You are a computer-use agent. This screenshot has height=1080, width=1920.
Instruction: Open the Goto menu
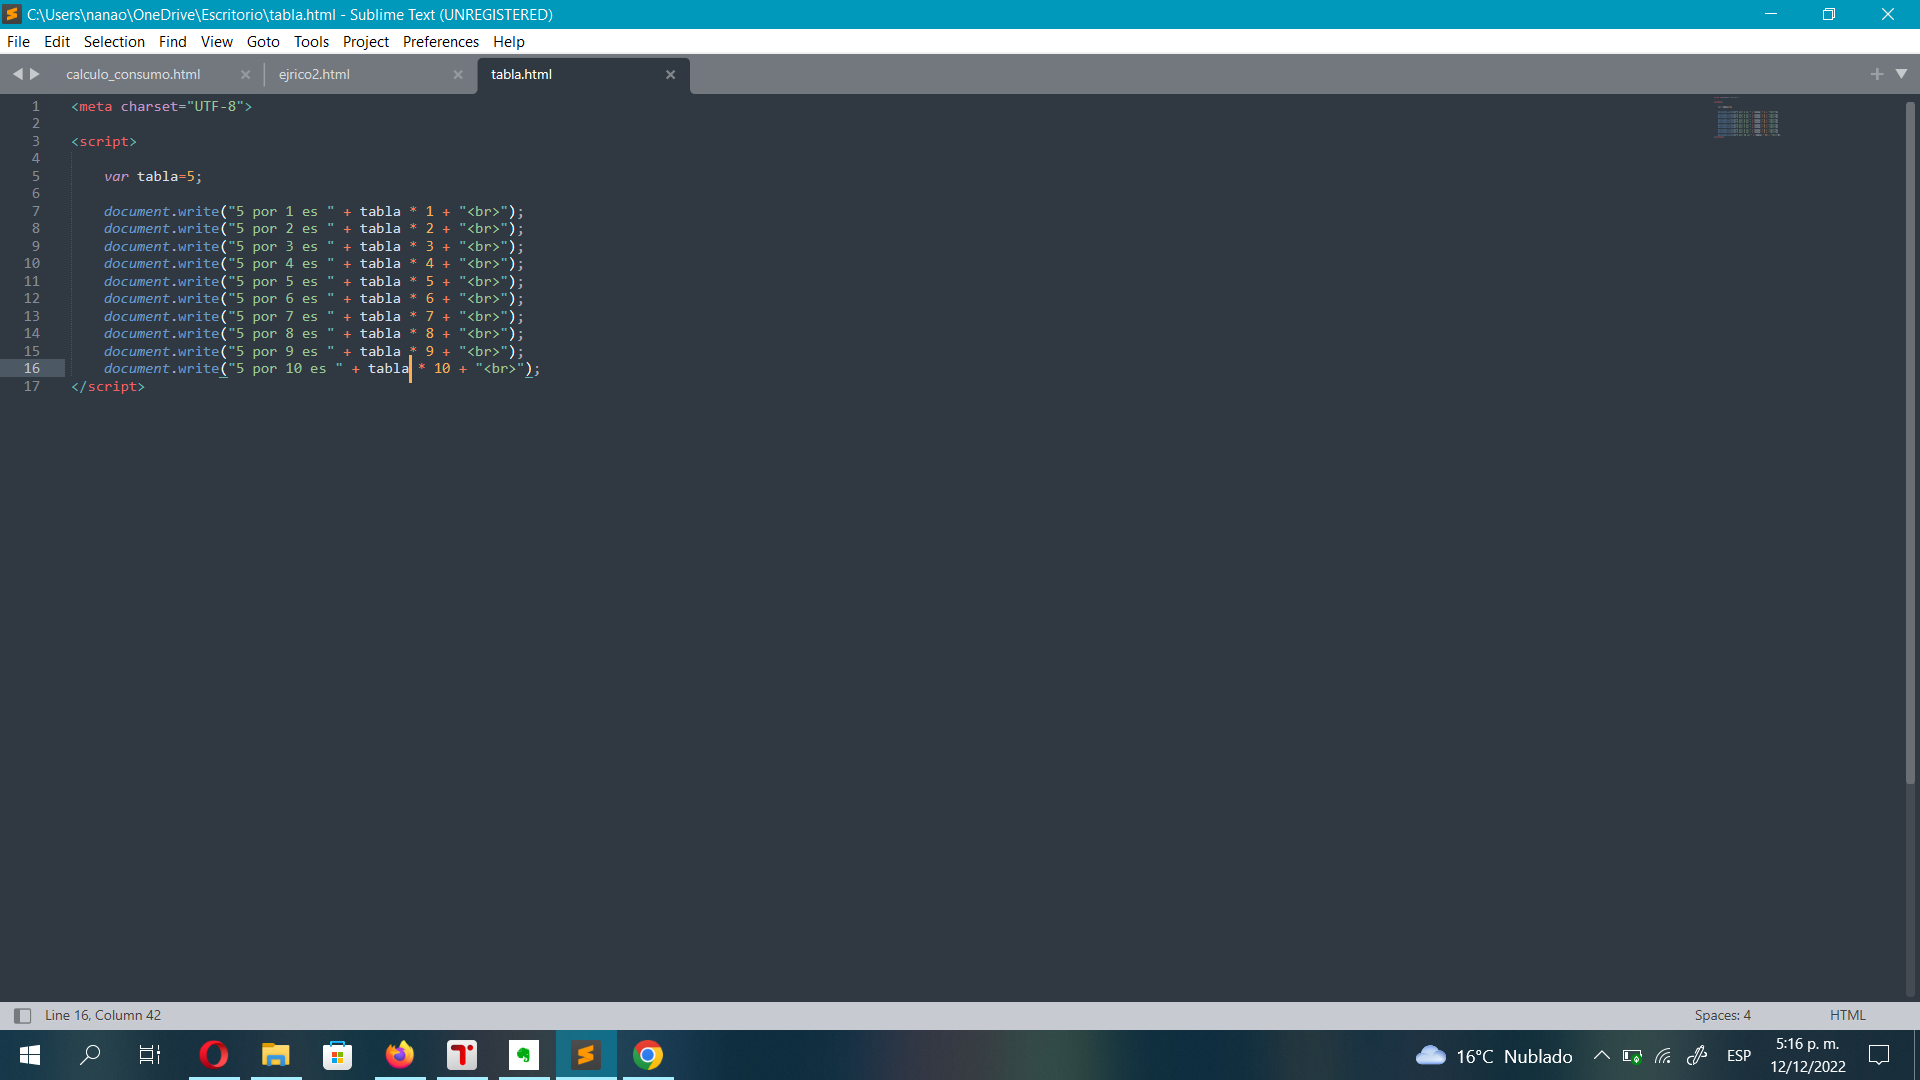coord(263,41)
